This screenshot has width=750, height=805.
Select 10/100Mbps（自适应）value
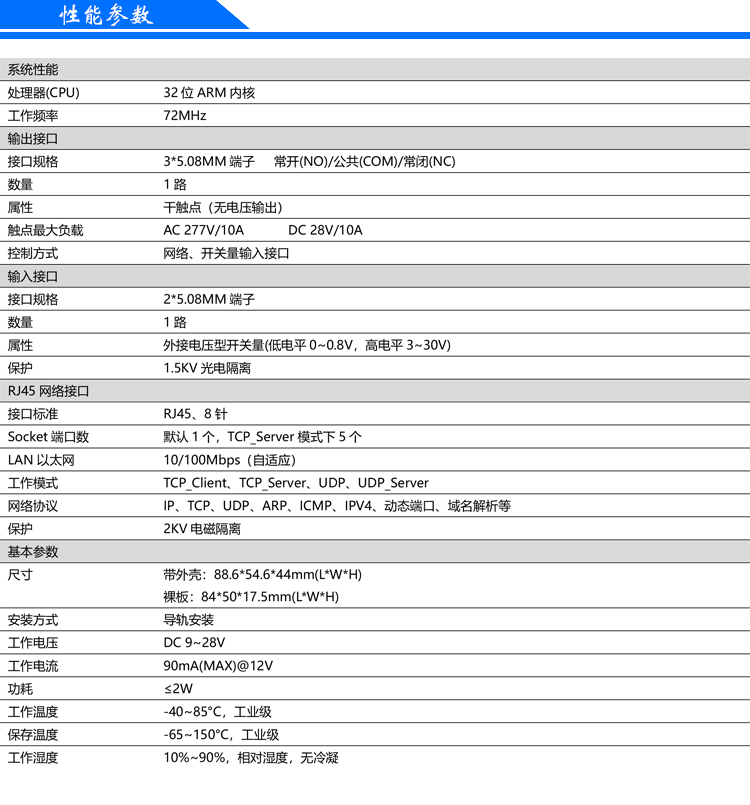coord(229,460)
